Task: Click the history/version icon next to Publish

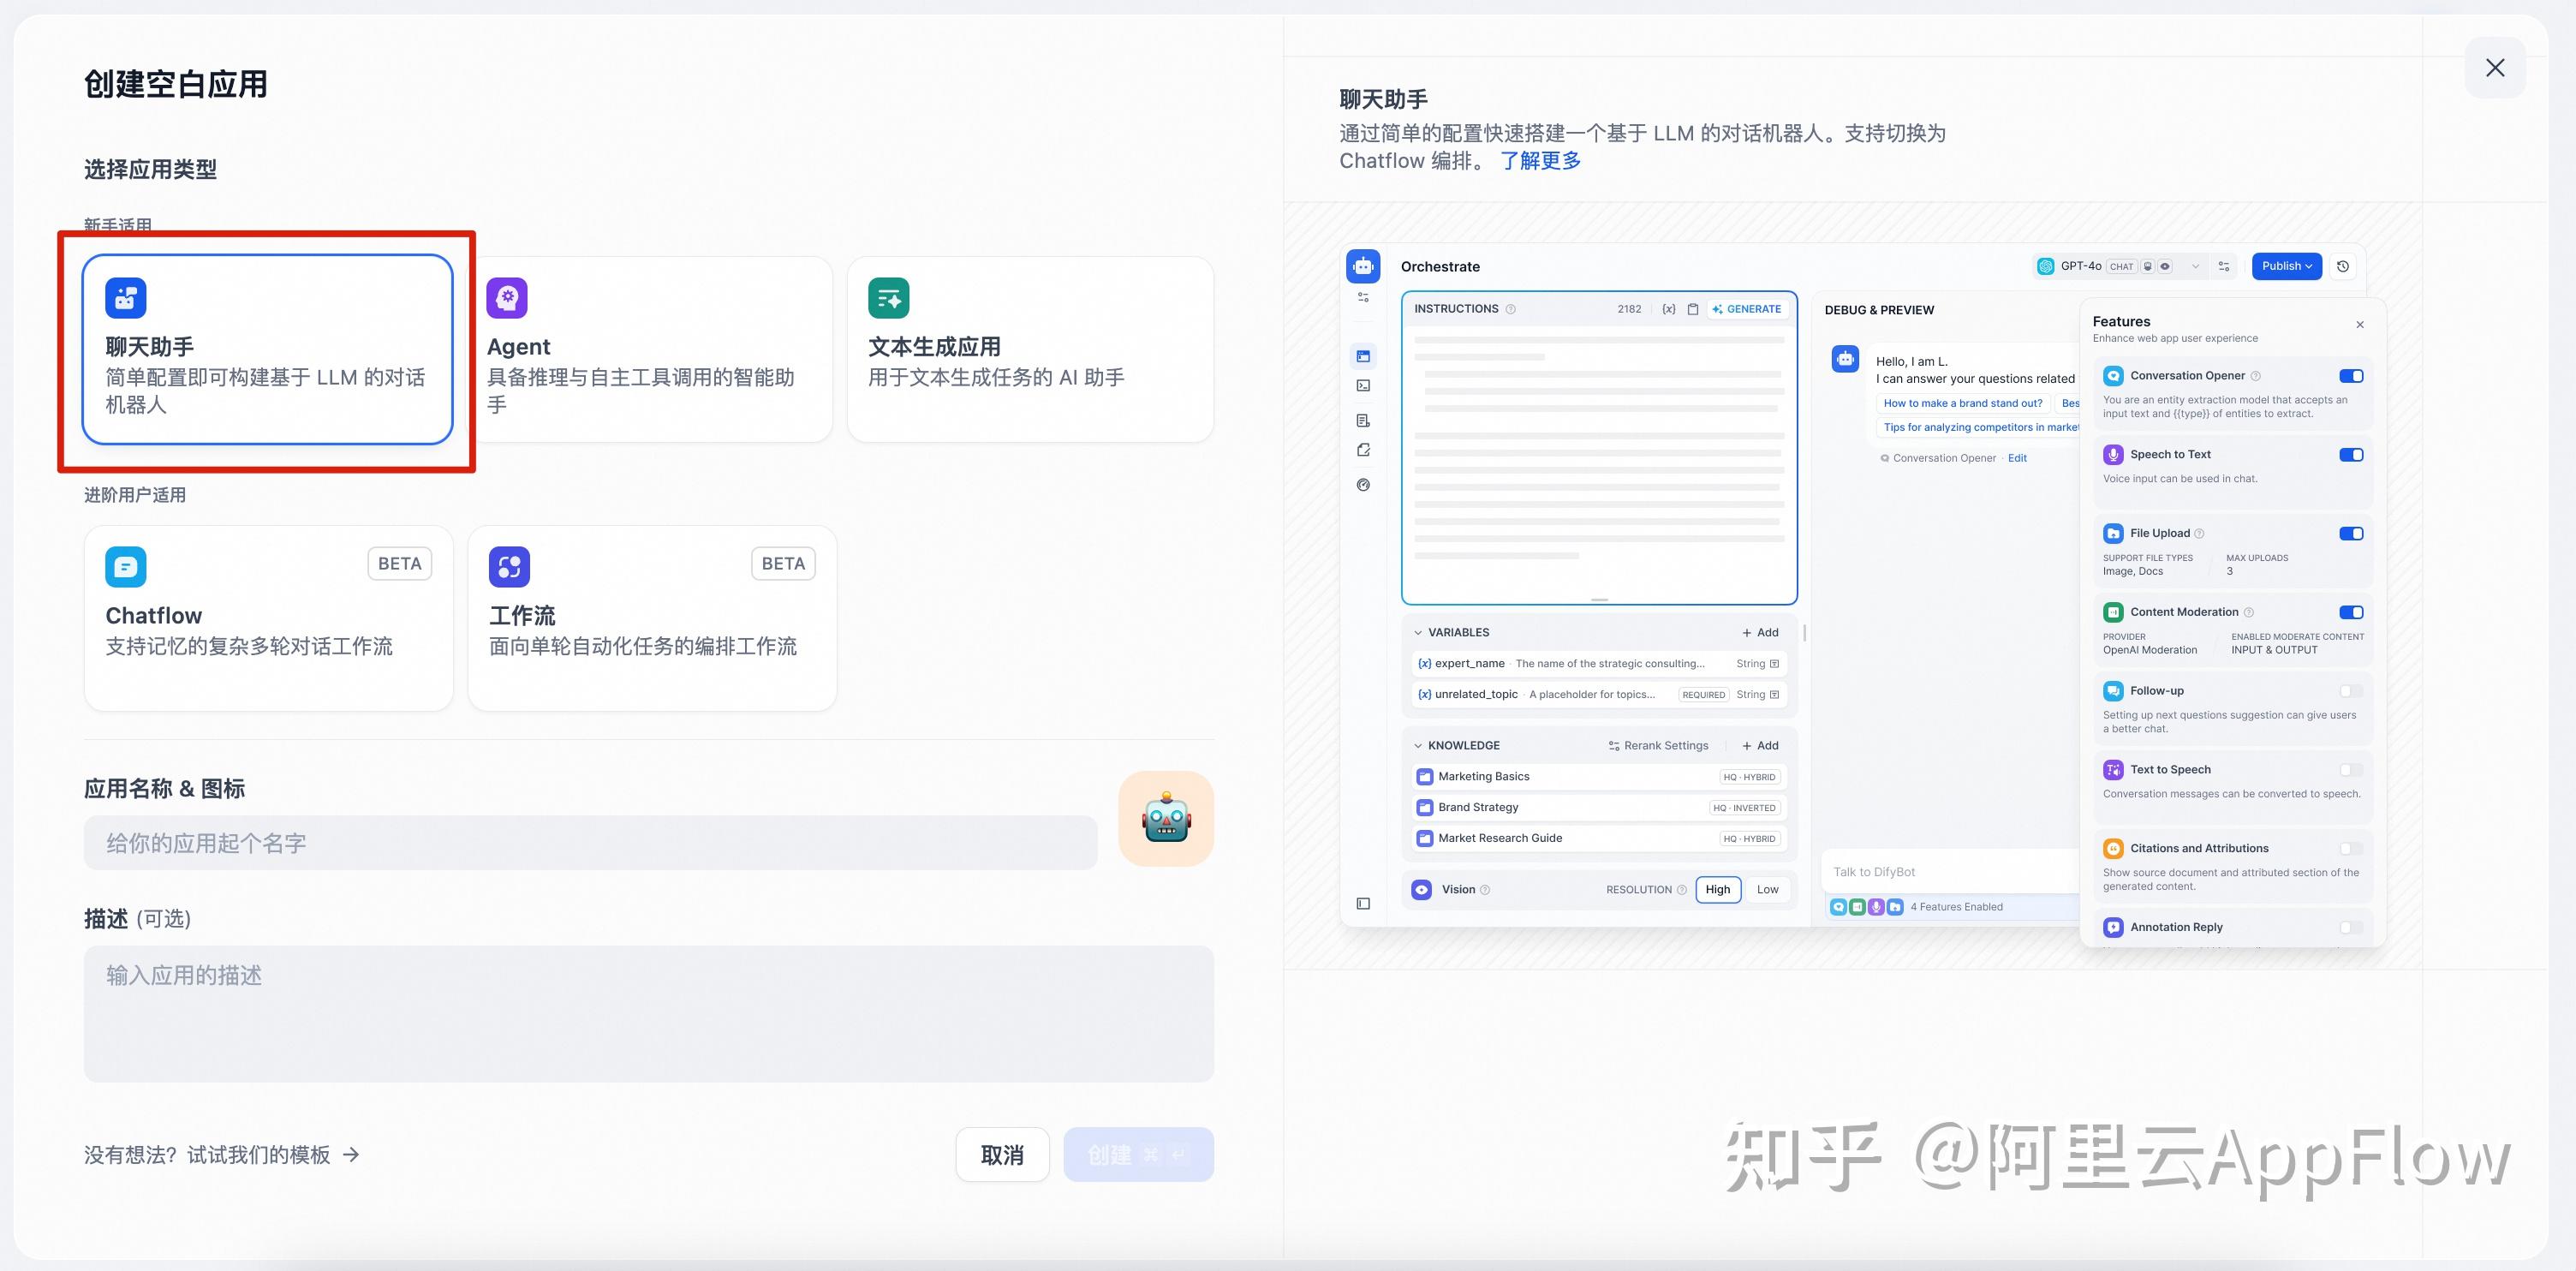Action: tap(2343, 266)
